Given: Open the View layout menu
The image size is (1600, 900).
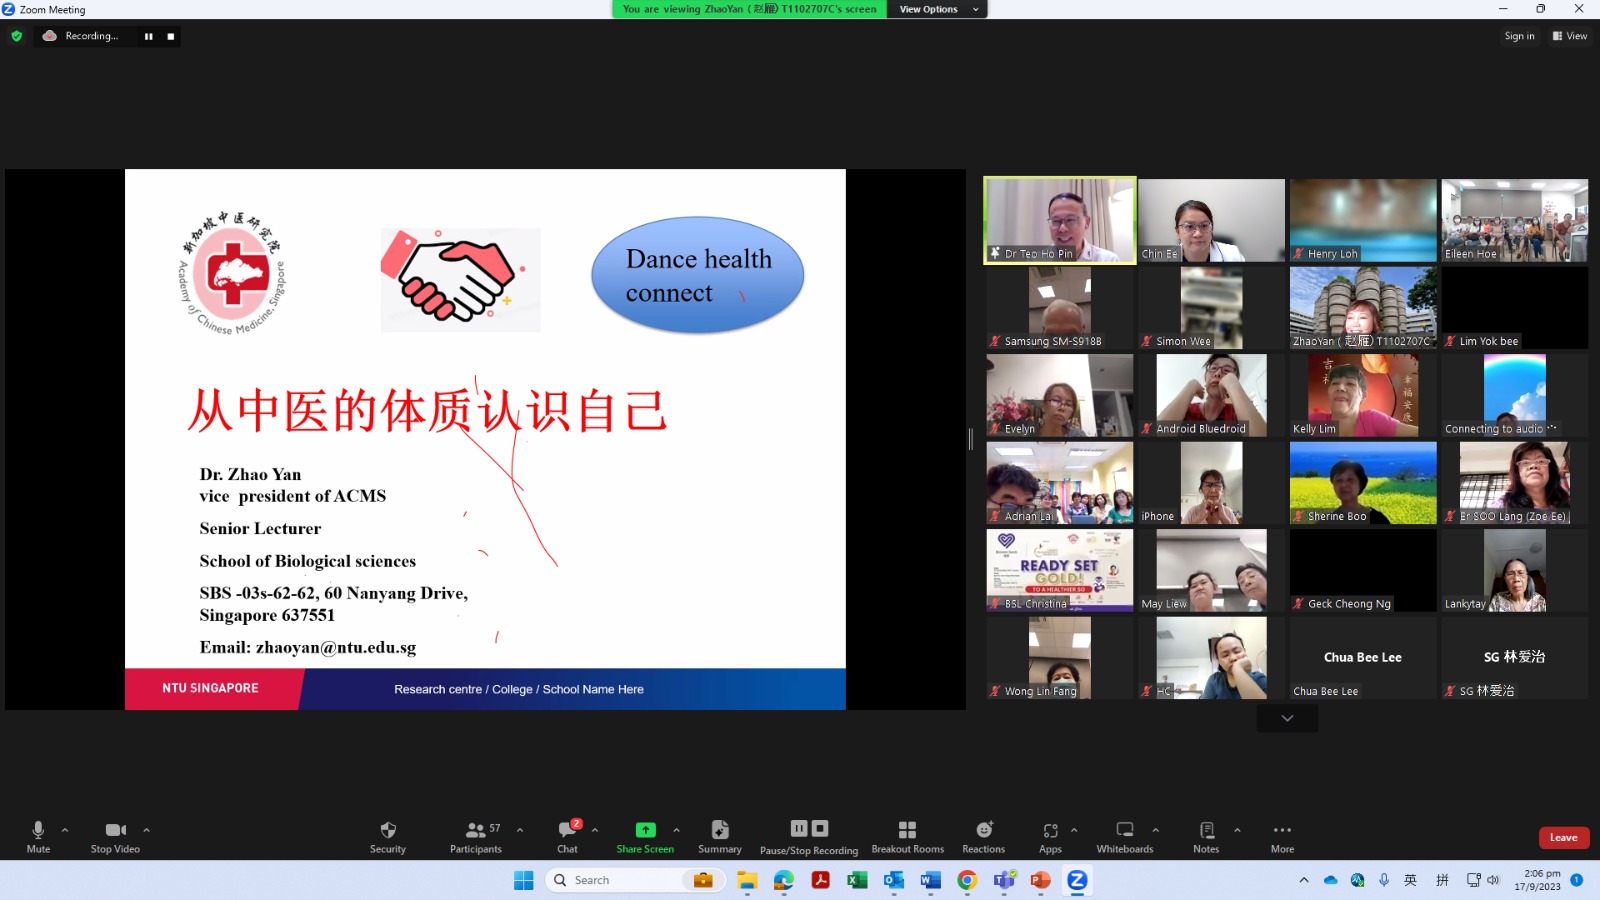Looking at the screenshot, I should click(1570, 36).
